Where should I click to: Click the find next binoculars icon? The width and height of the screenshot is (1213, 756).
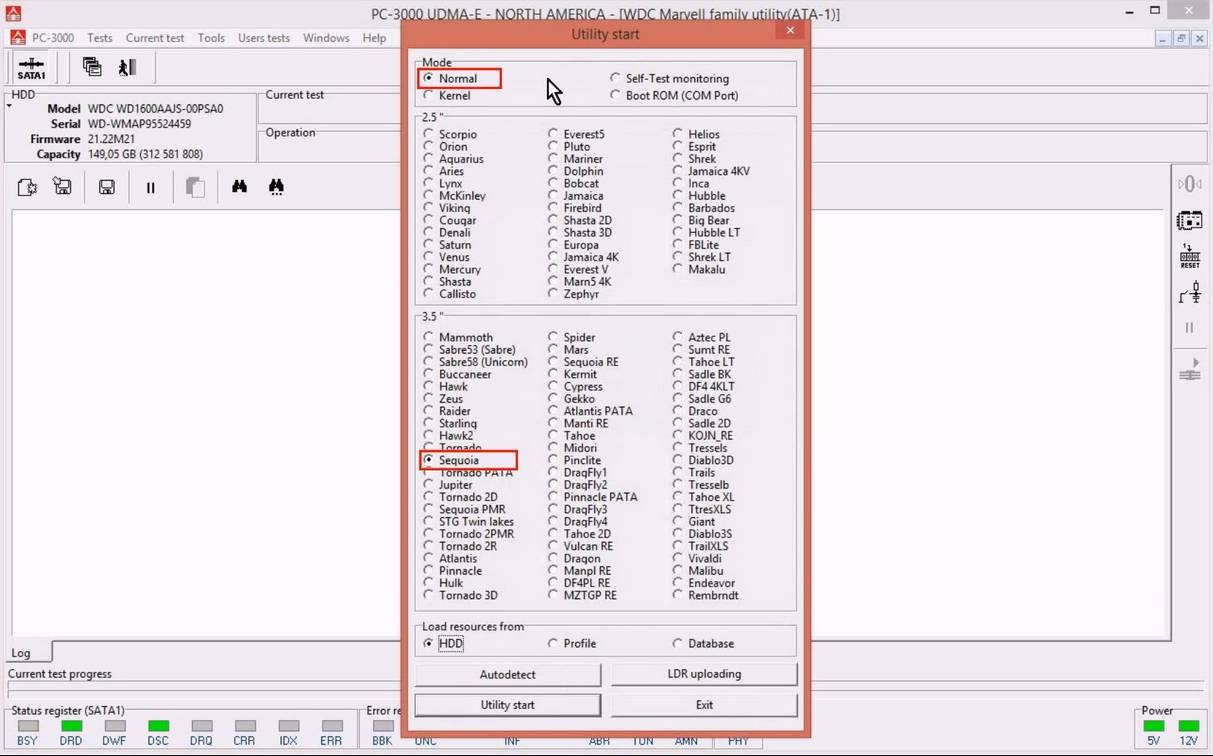277,186
